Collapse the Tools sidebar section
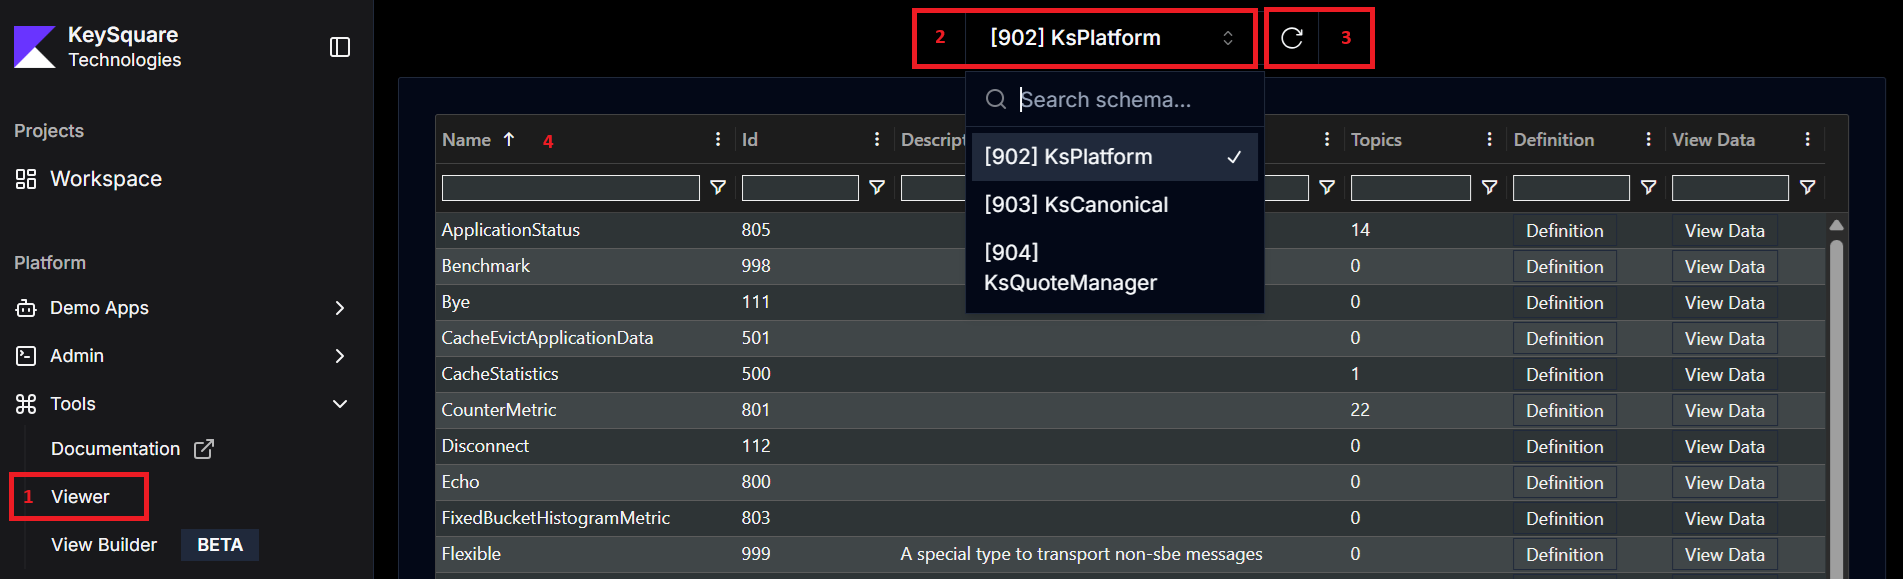The height and width of the screenshot is (579, 1903). (x=339, y=404)
